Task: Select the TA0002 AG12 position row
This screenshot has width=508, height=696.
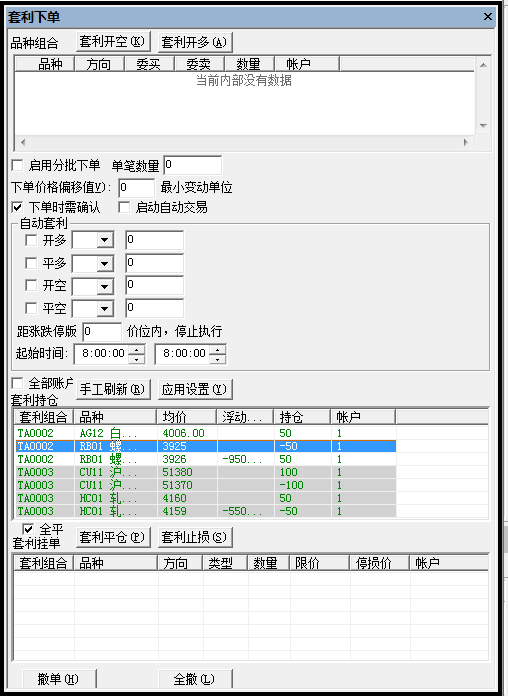Action: [x=206, y=433]
